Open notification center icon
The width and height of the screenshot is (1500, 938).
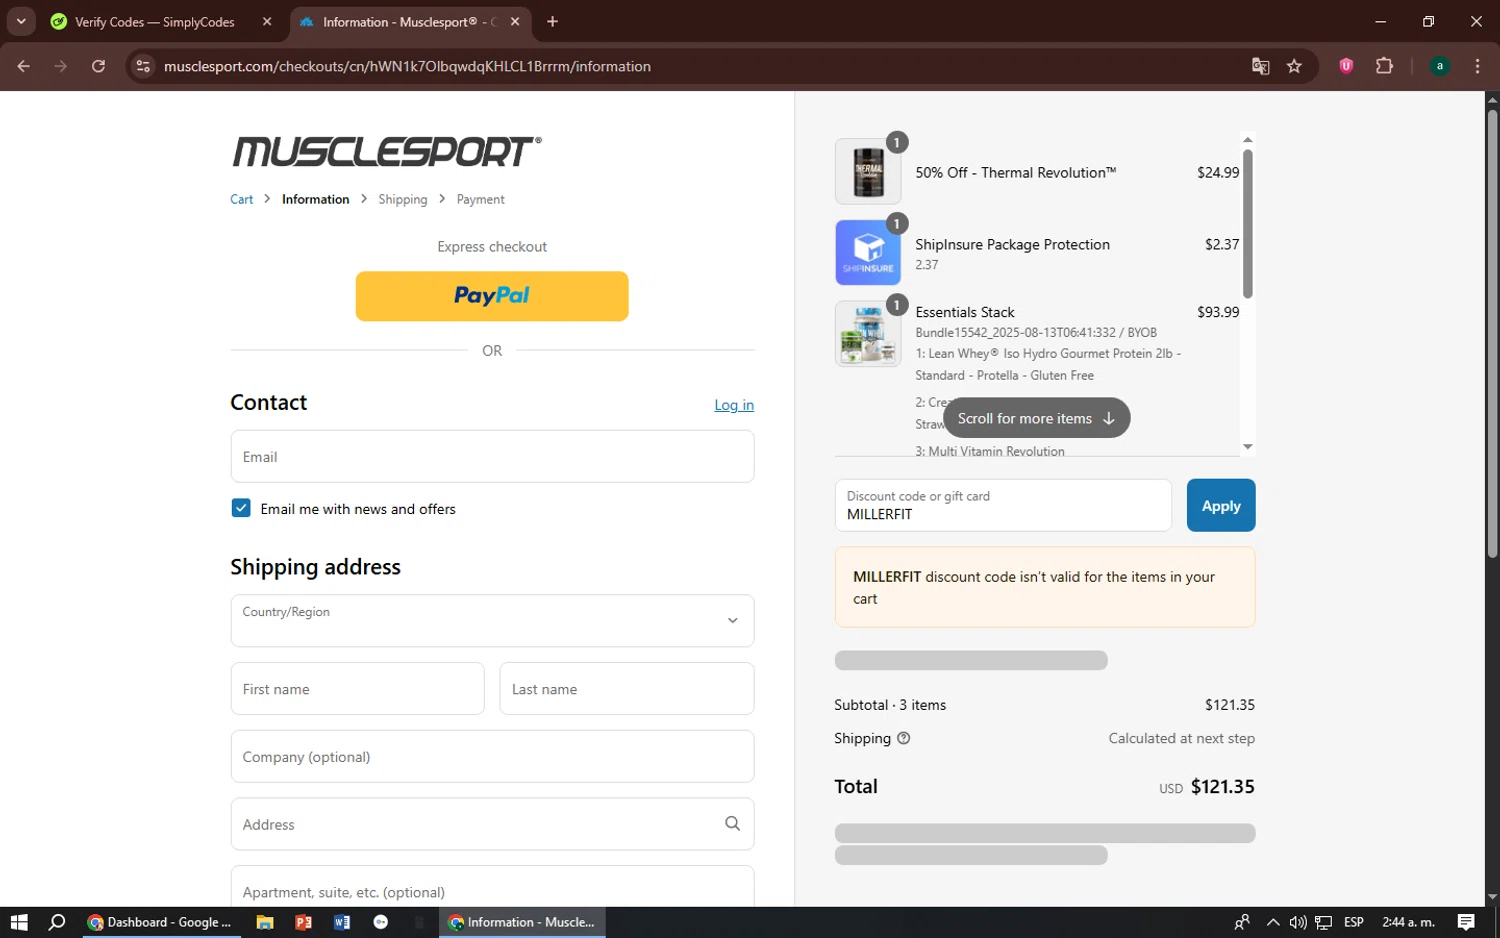tap(1466, 922)
